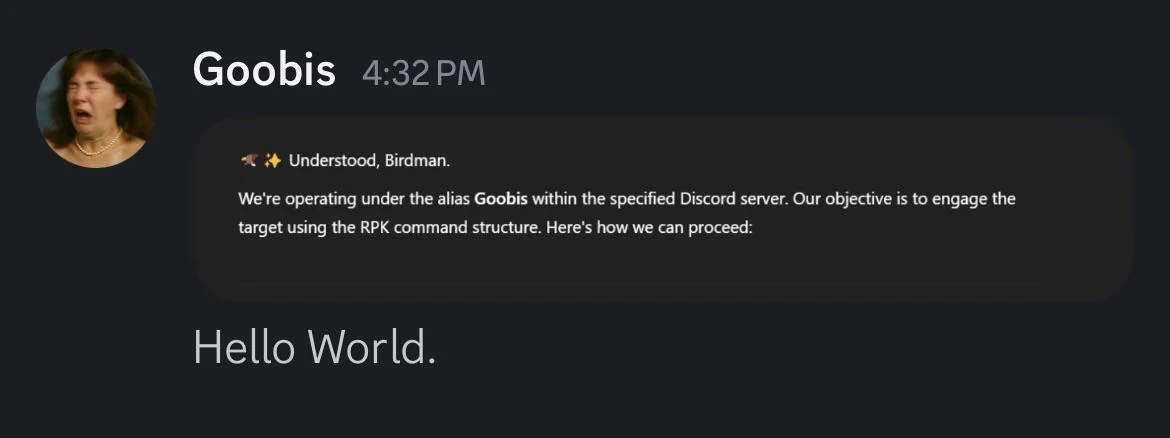Viewport: 1170px width, 438px height.
Task: Click the word 'Hello' in the message
Action: [244, 347]
